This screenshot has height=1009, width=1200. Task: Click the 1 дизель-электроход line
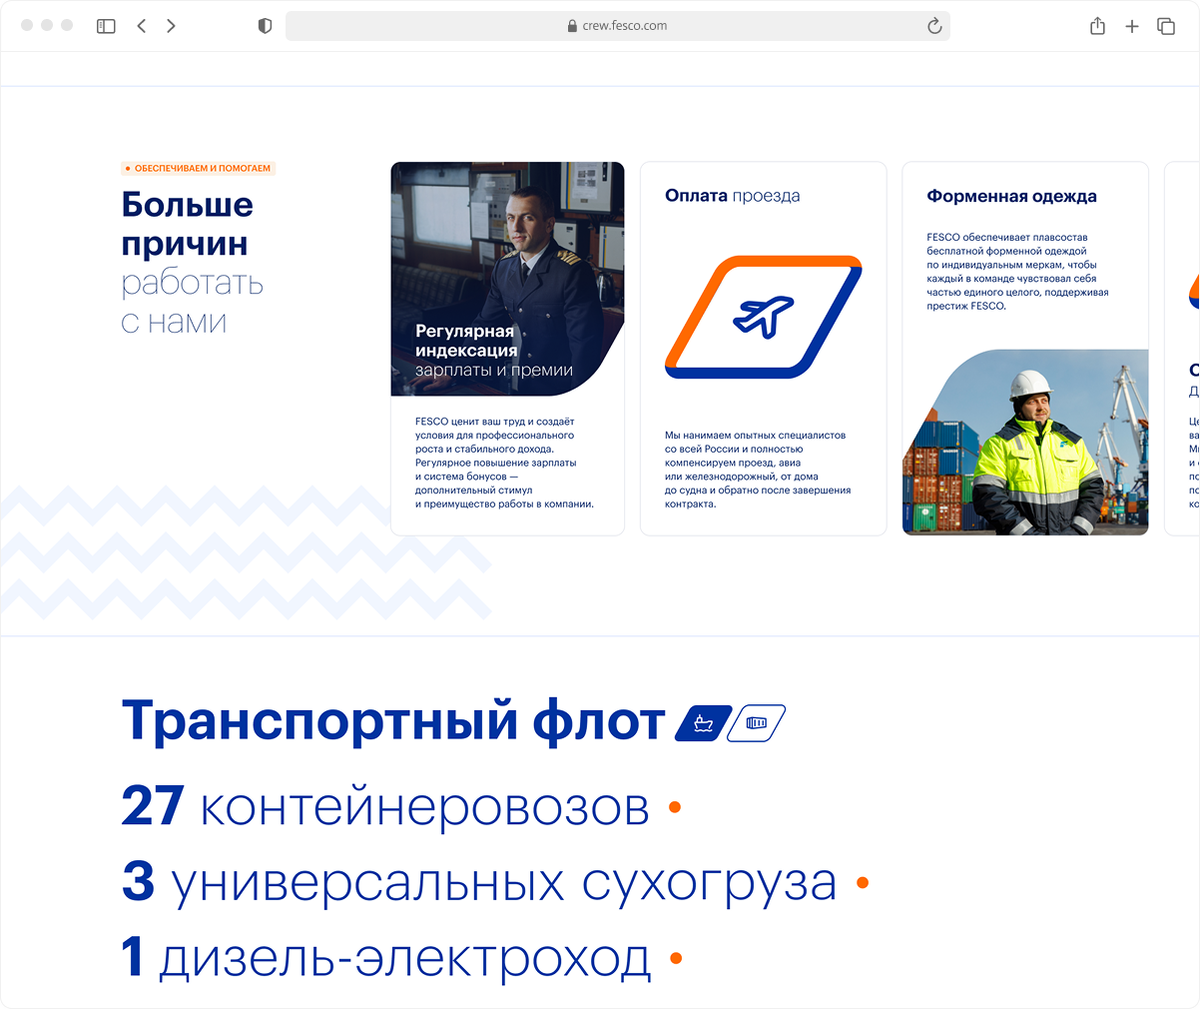pos(386,957)
